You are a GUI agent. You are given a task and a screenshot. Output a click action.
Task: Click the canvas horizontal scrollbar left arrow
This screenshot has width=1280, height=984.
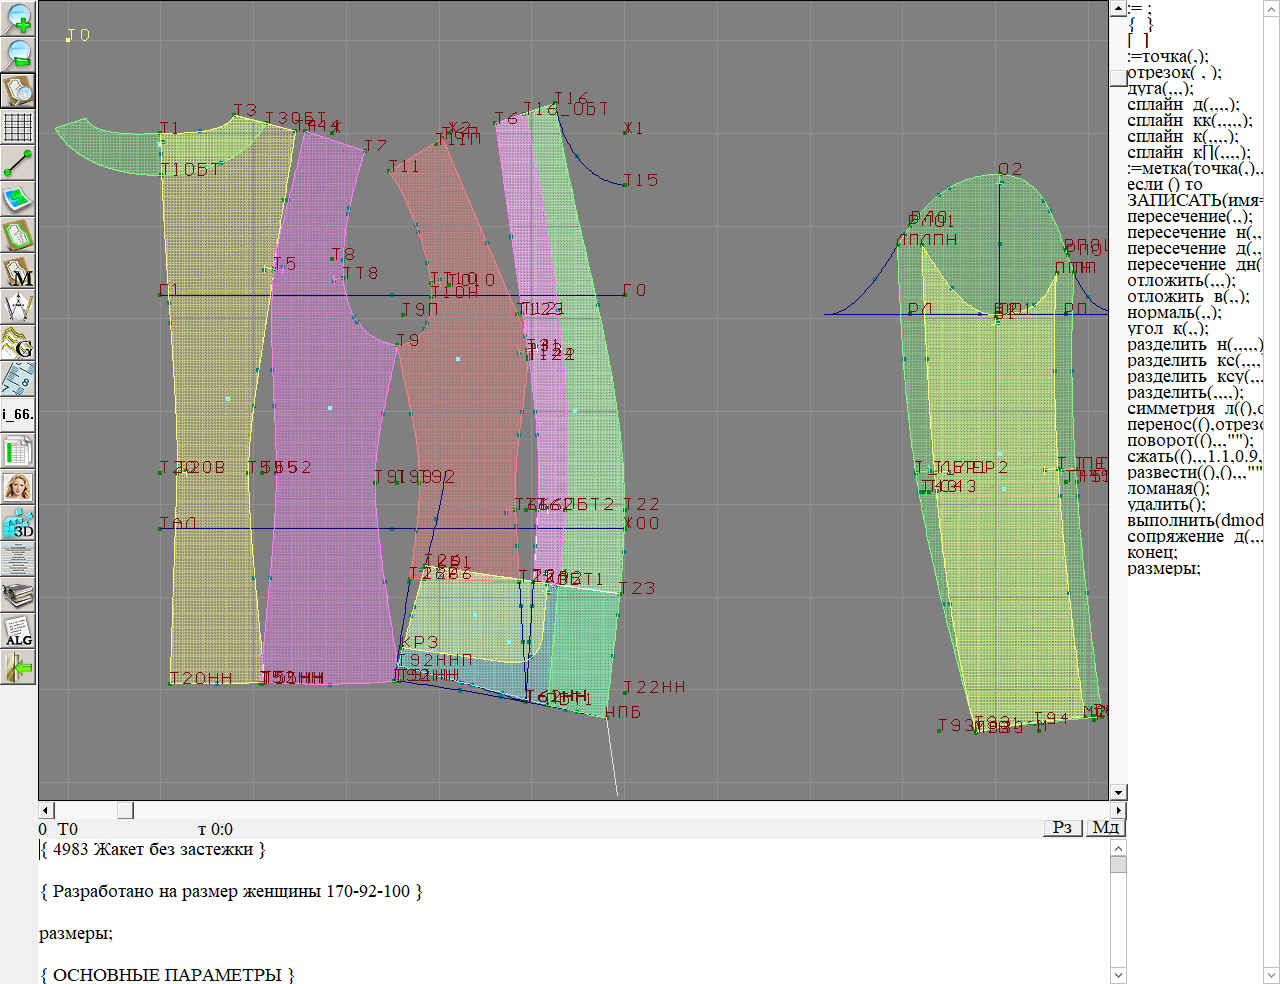pos(45,810)
